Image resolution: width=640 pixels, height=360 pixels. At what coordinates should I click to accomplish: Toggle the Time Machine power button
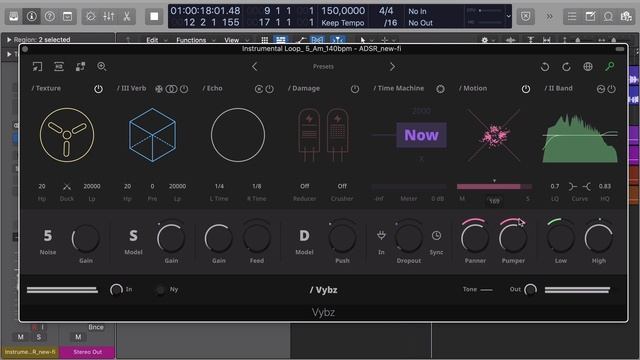(x=440, y=89)
